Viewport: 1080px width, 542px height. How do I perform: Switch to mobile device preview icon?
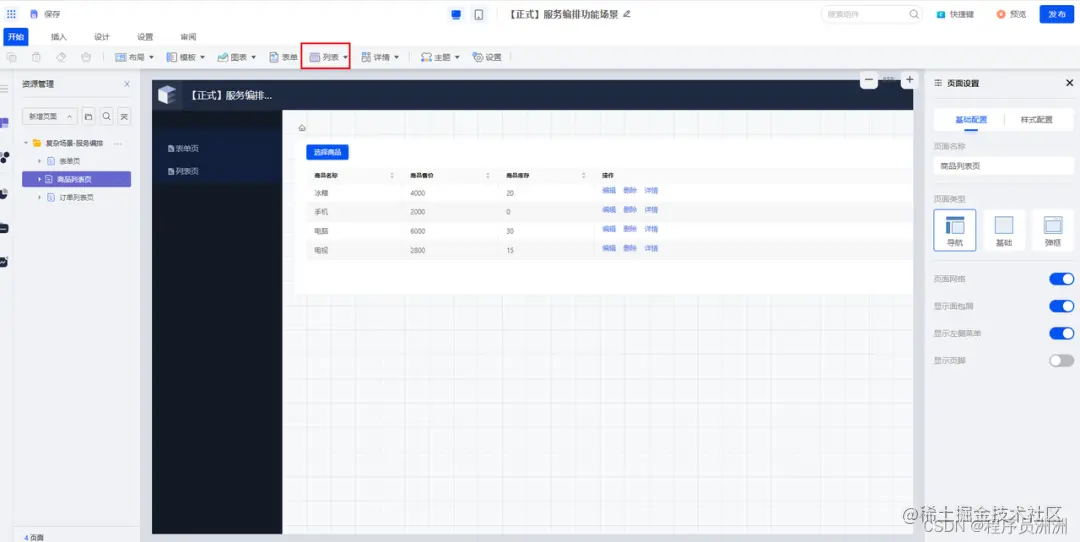(479, 14)
